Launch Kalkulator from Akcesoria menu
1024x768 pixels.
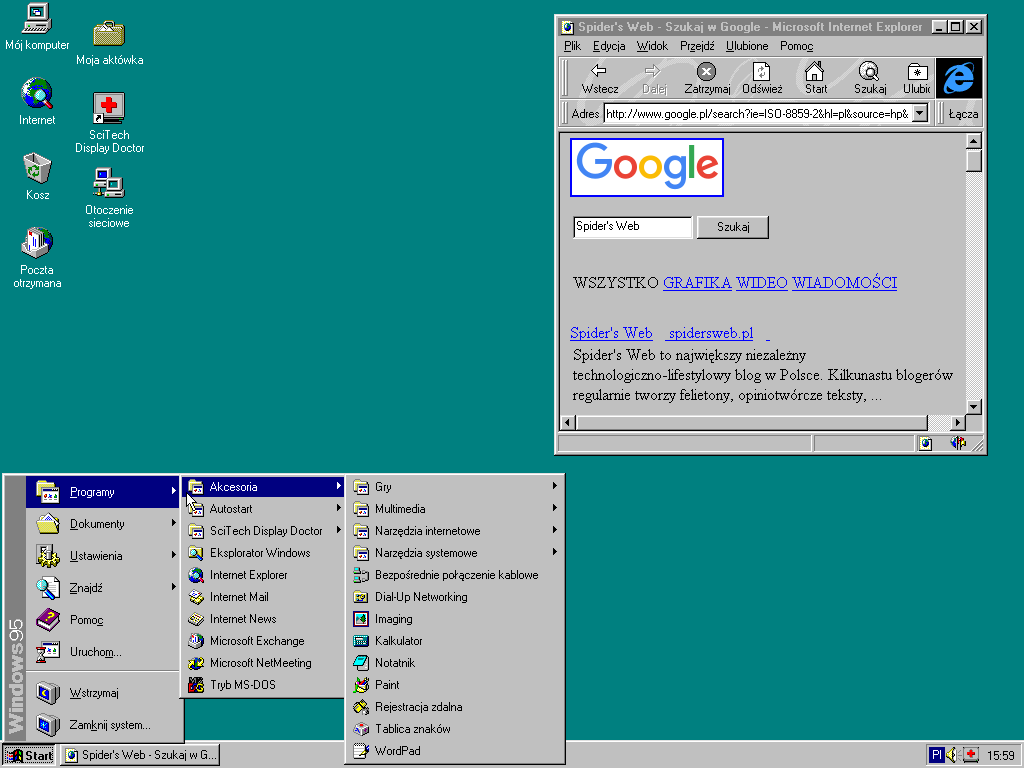coord(455,641)
